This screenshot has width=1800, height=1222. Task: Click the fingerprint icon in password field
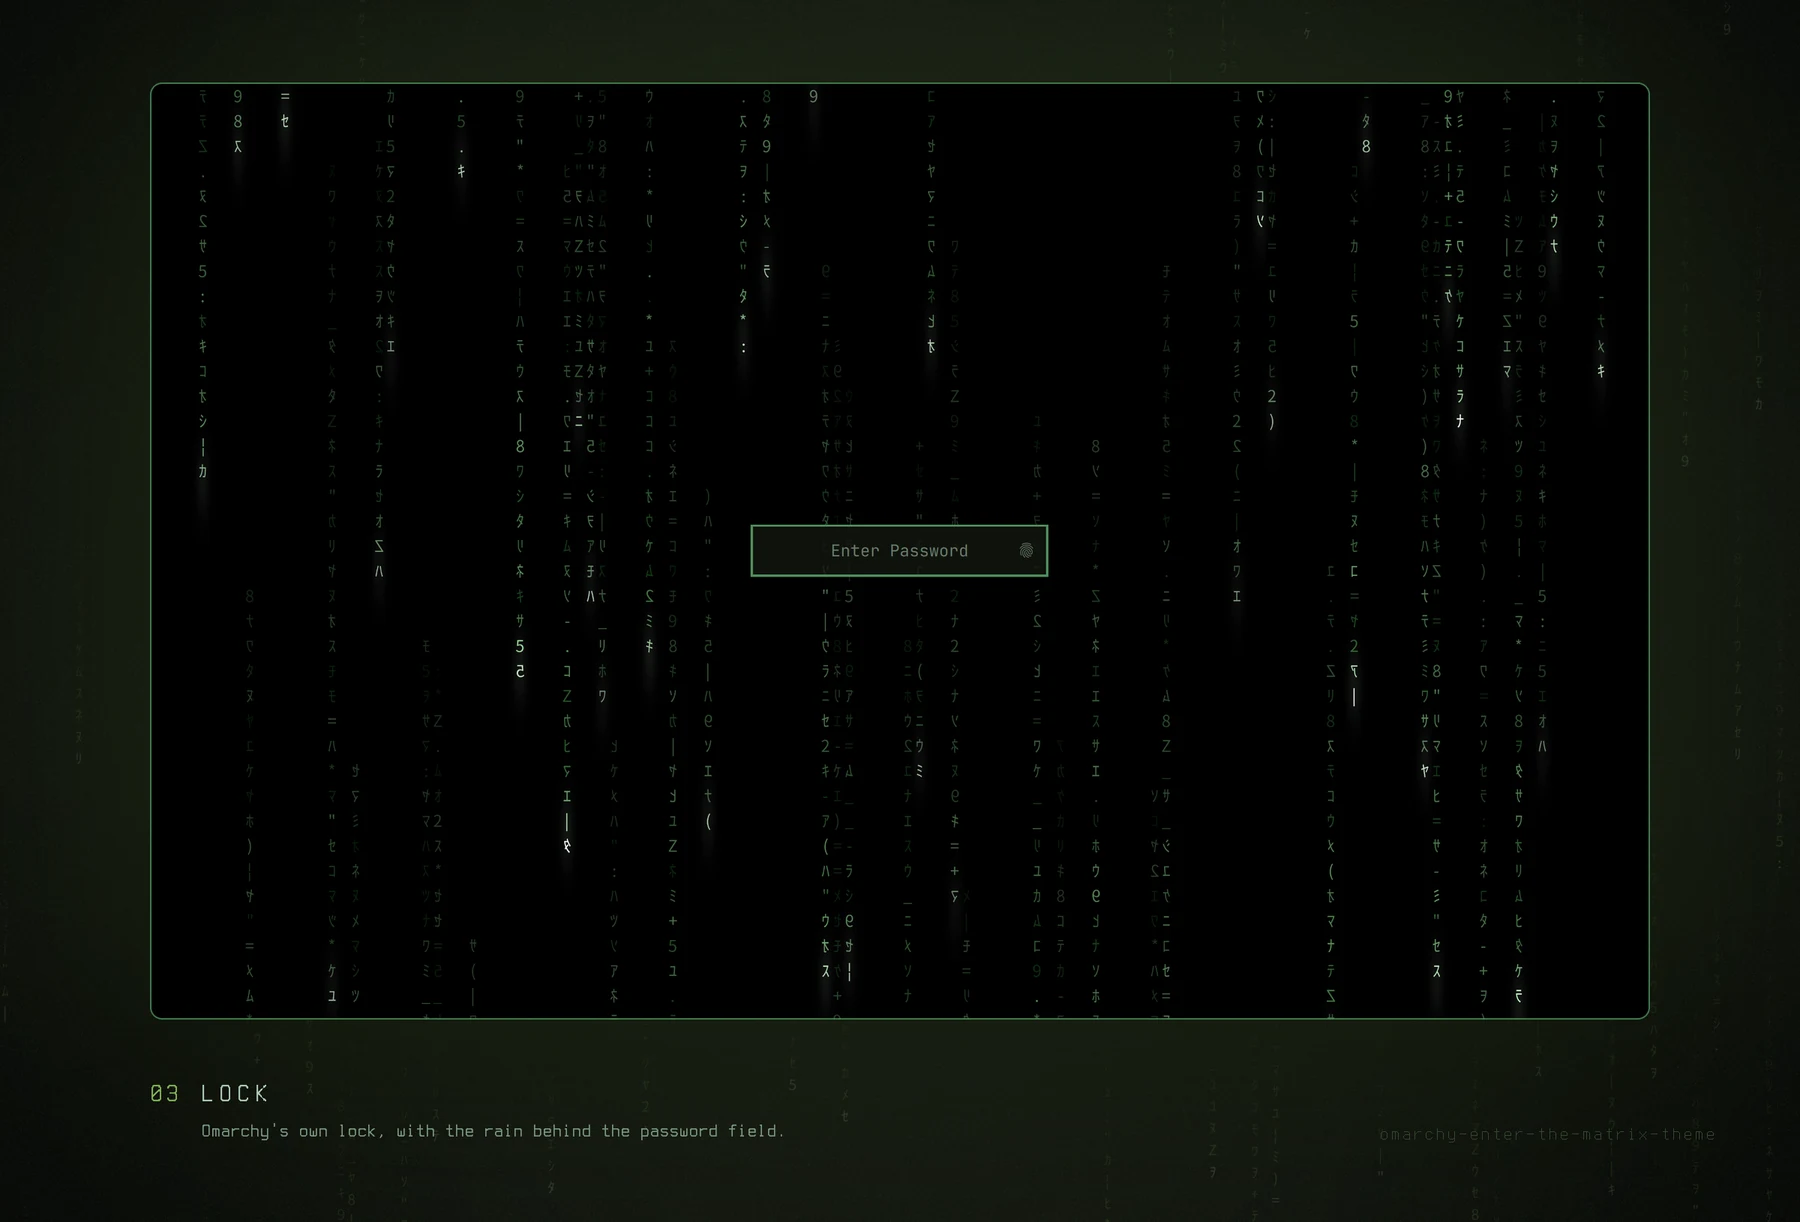pyautogui.click(x=1026, y=551)
